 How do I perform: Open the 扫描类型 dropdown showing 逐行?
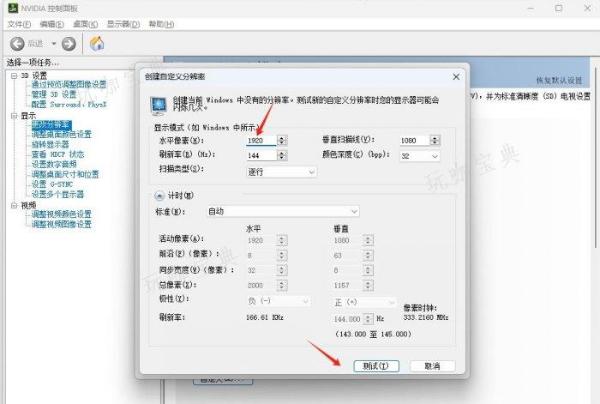281,172
